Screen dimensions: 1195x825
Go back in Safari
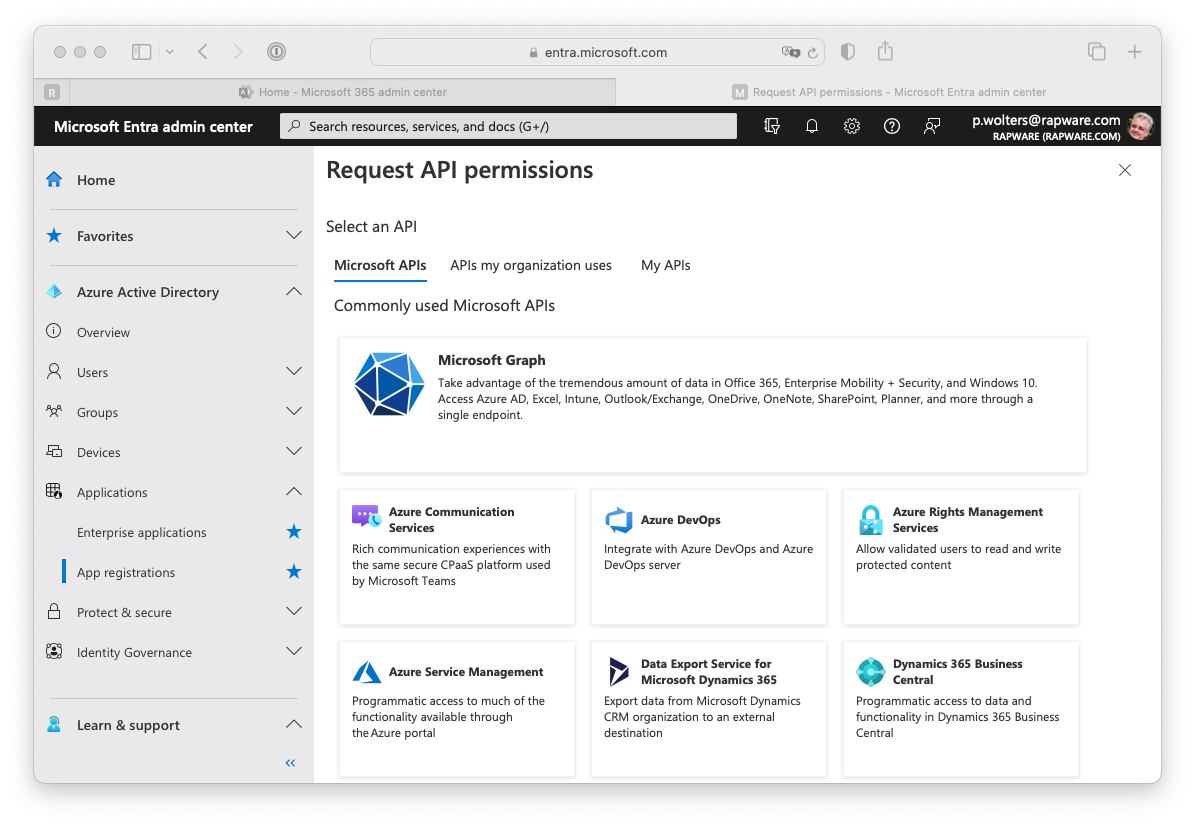pos(203,52)
